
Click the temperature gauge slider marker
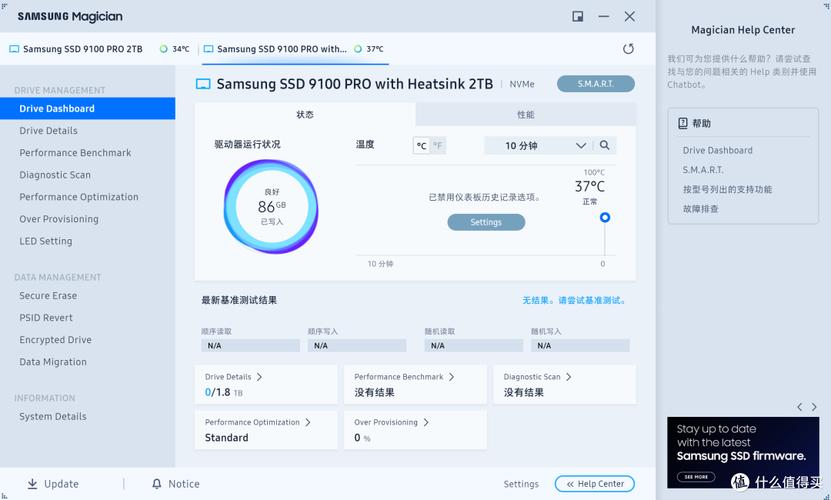[x=604, y=217]
